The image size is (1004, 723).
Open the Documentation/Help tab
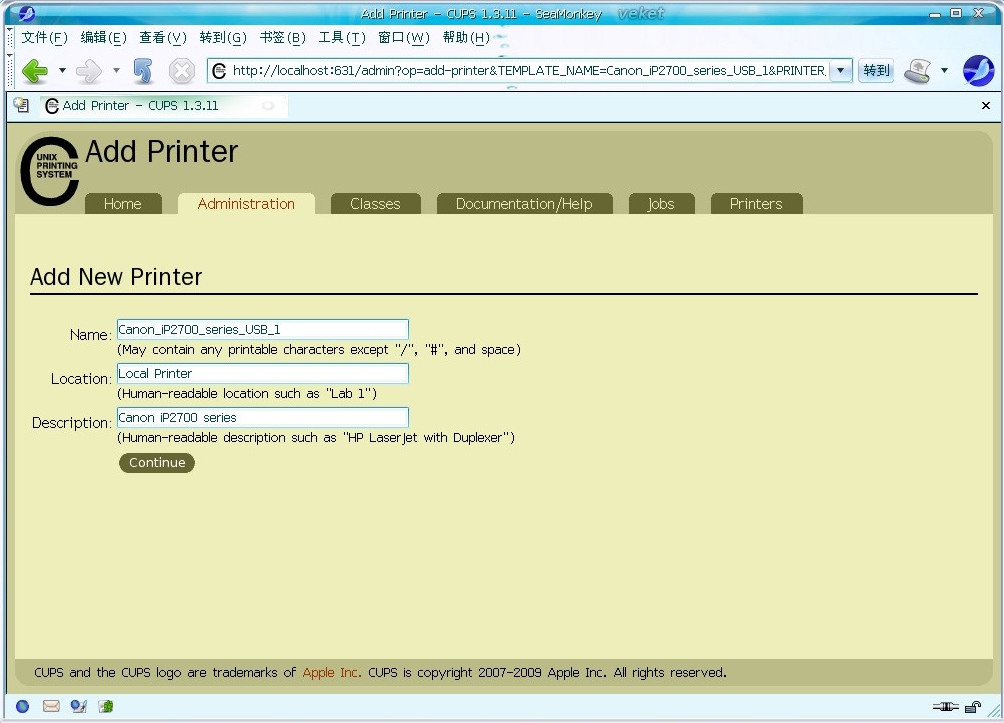[524, 204]
